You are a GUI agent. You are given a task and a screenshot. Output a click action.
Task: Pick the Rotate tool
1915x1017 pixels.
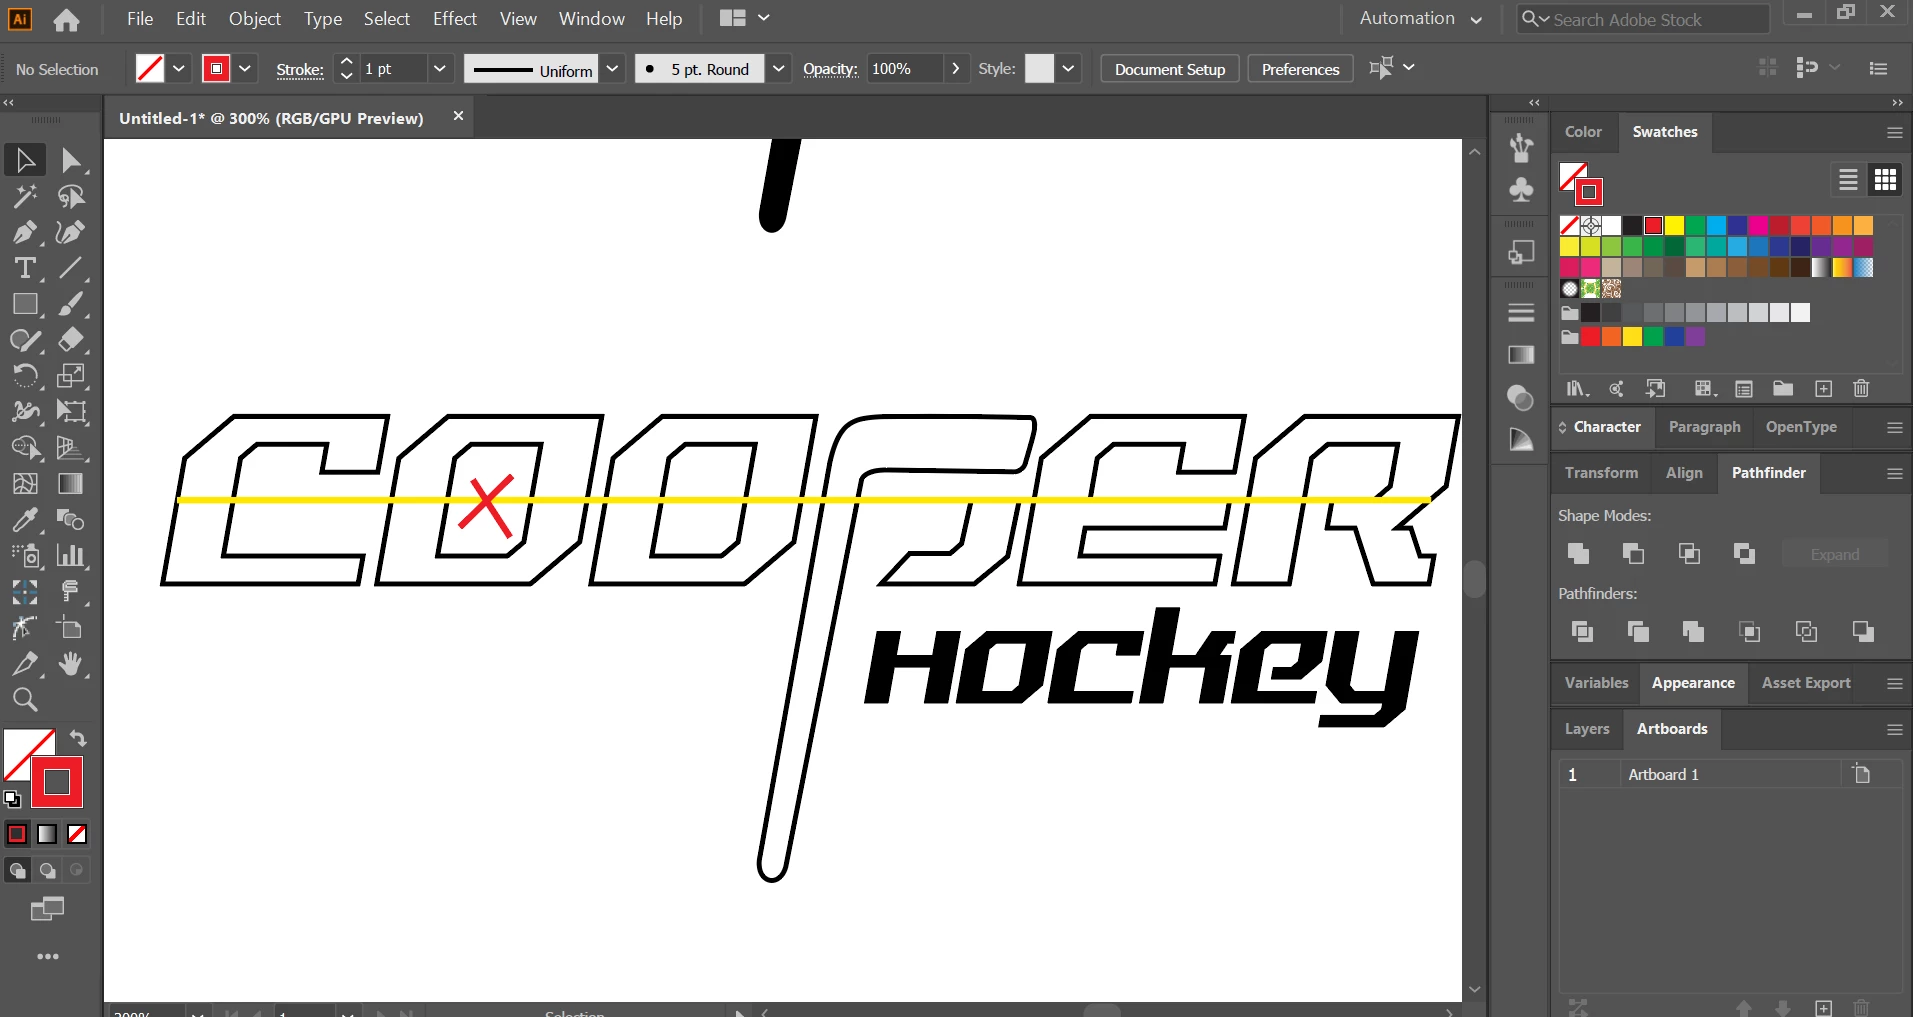click(25, 376)
